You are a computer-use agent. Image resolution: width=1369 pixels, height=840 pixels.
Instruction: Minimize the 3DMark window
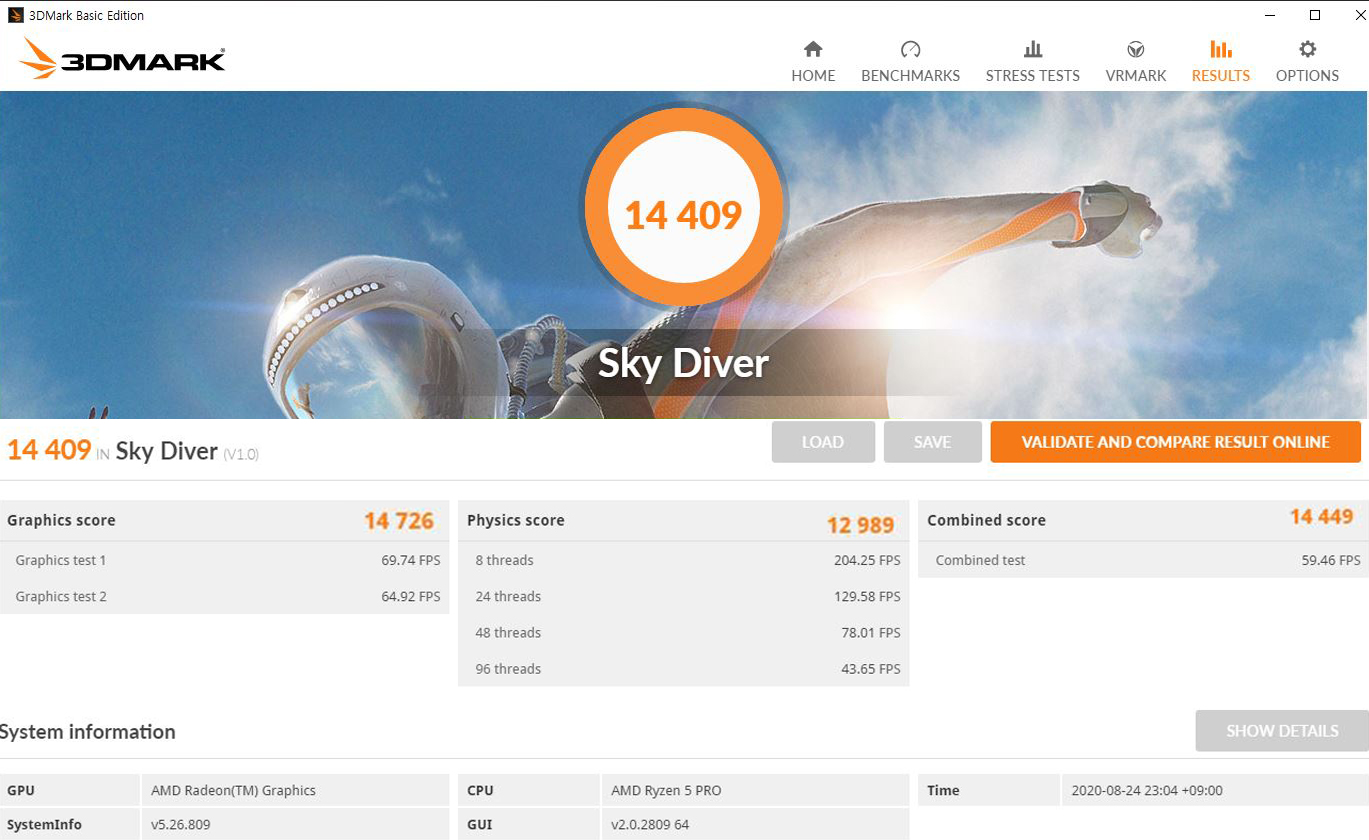click(x=1269, y=15)
